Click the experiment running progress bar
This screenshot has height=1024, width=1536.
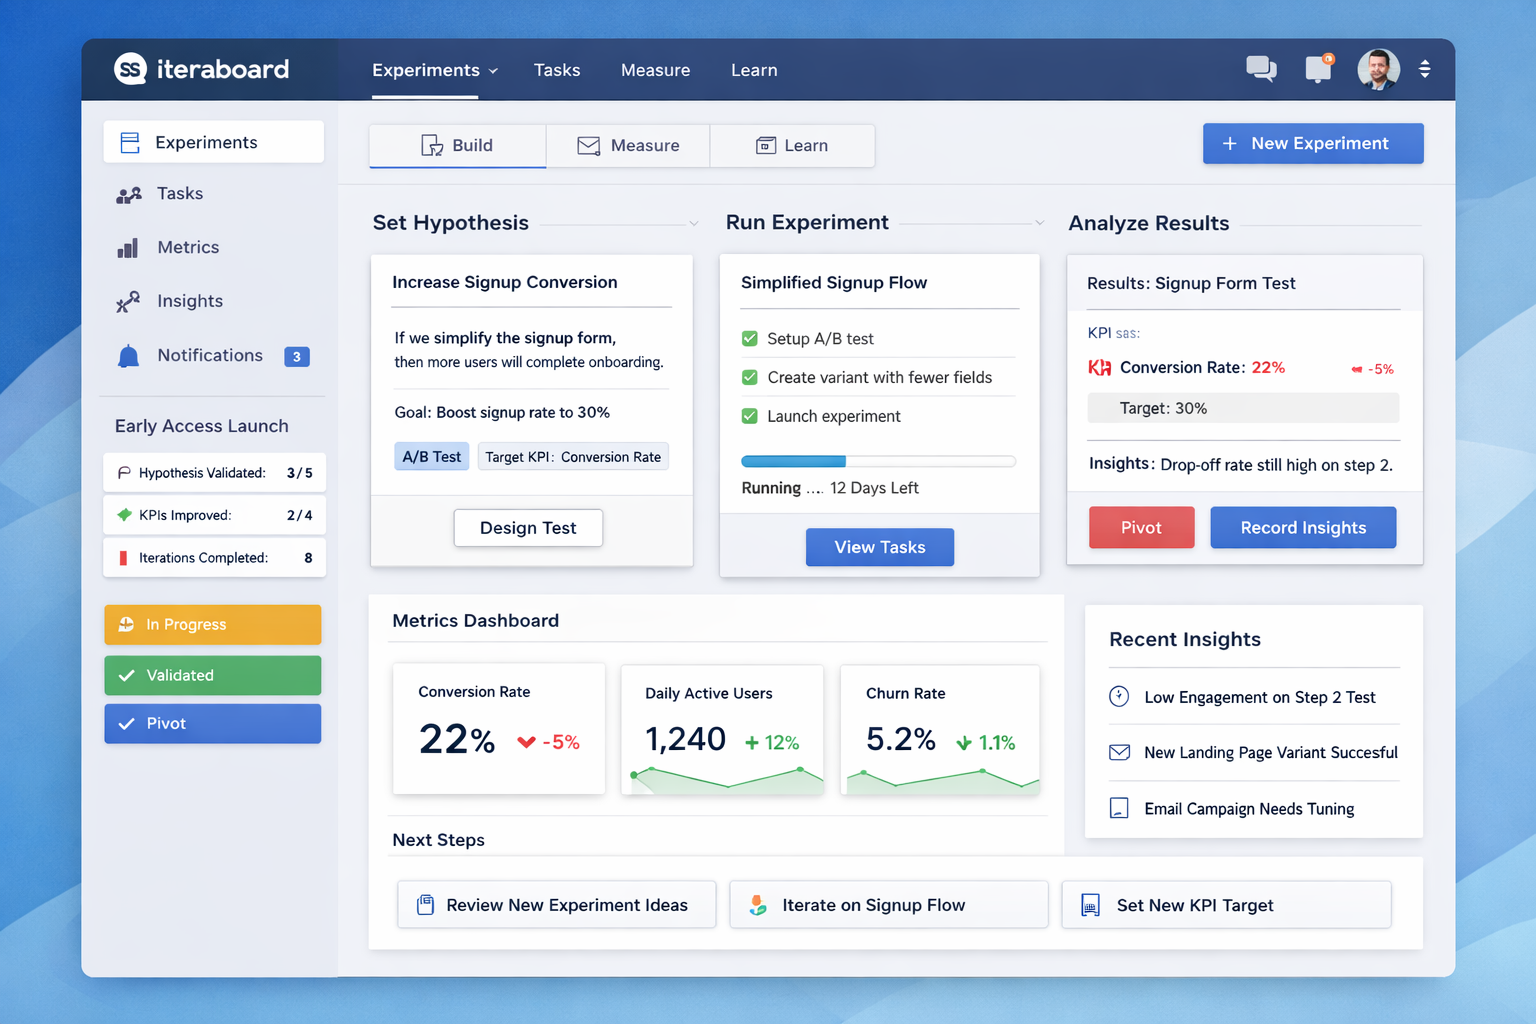pyautogui.click(x=878, y=462)
